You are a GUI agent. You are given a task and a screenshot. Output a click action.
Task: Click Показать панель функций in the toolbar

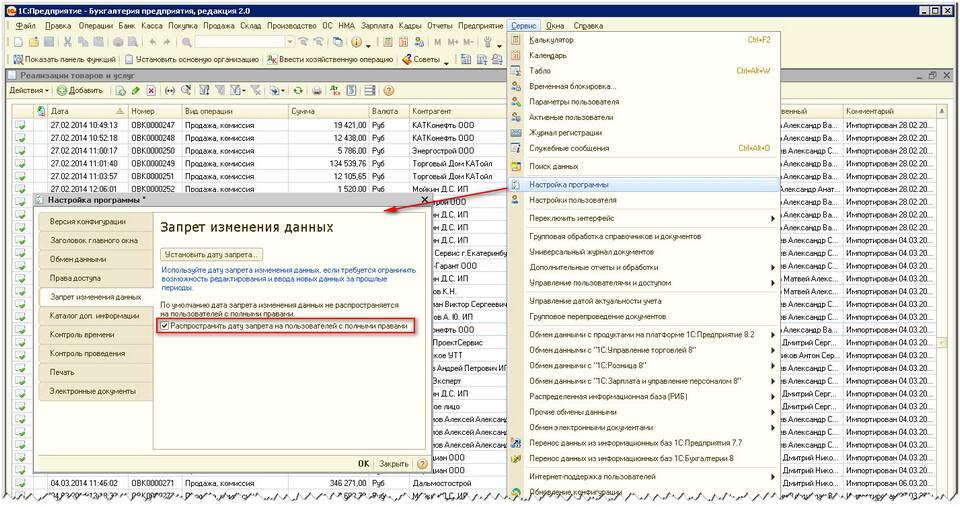tap(64, 60)
